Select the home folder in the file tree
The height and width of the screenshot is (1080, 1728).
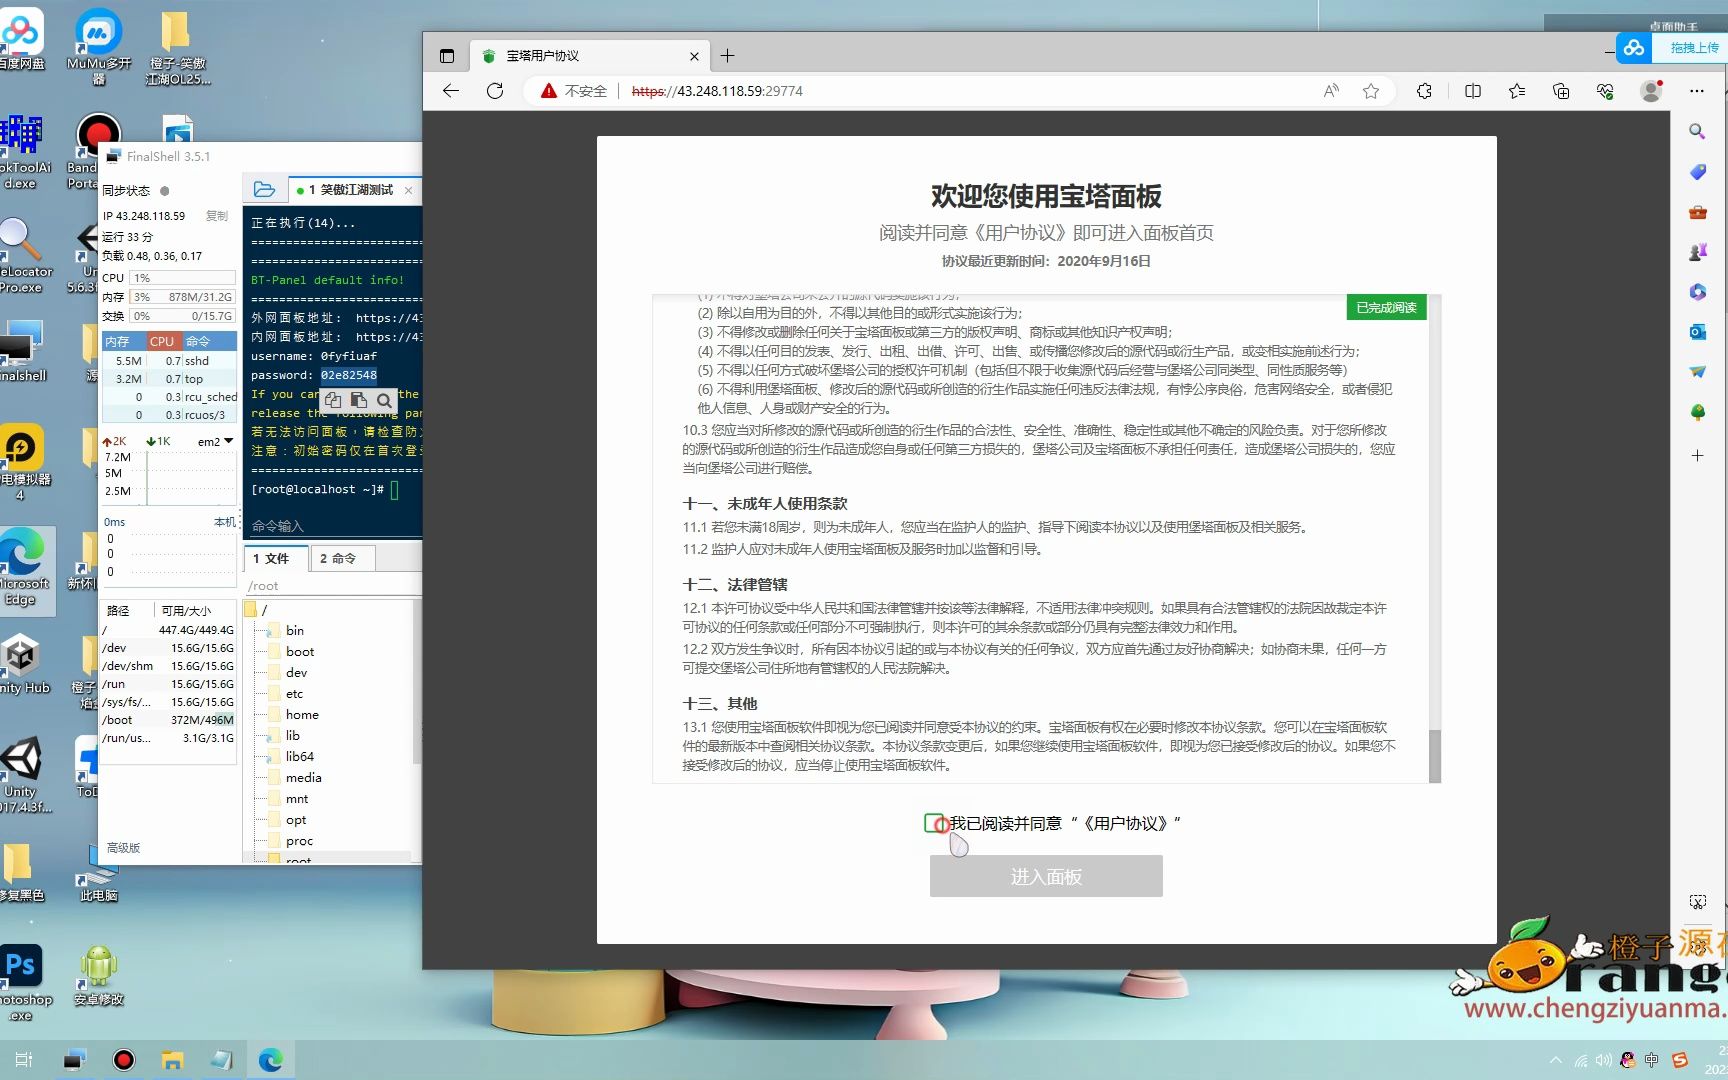[301, 714]
